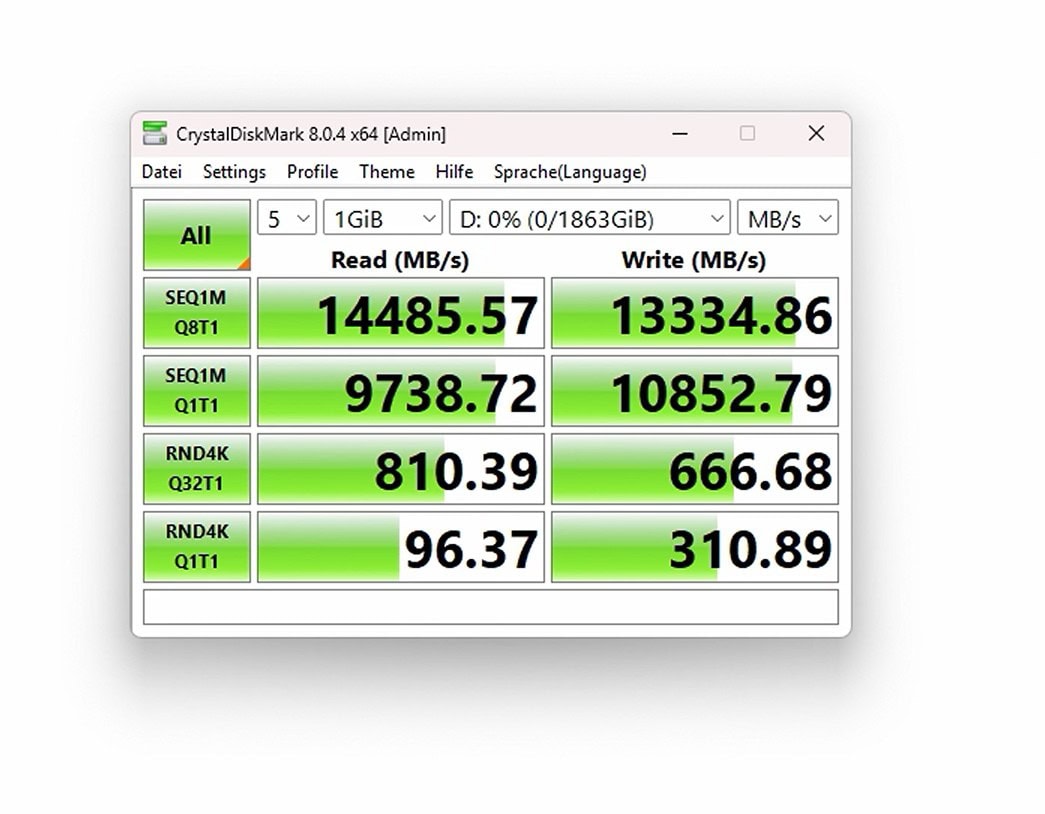The height and width of the screenshot is (814, 1045).
Task: Open the D: drive selection dropdown
Action: pos(589,219)
